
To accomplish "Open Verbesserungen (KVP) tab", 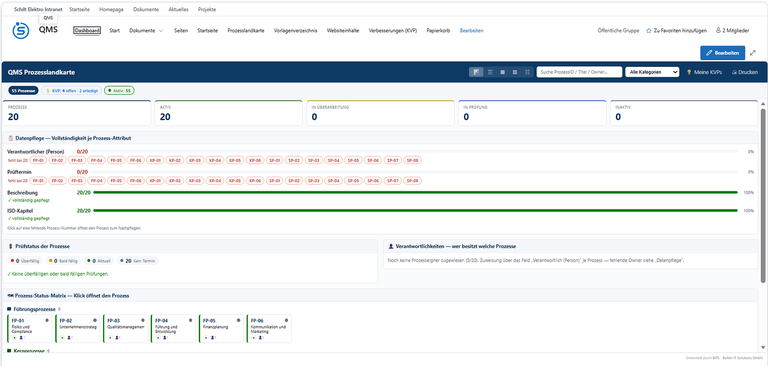I will (393, 30).
